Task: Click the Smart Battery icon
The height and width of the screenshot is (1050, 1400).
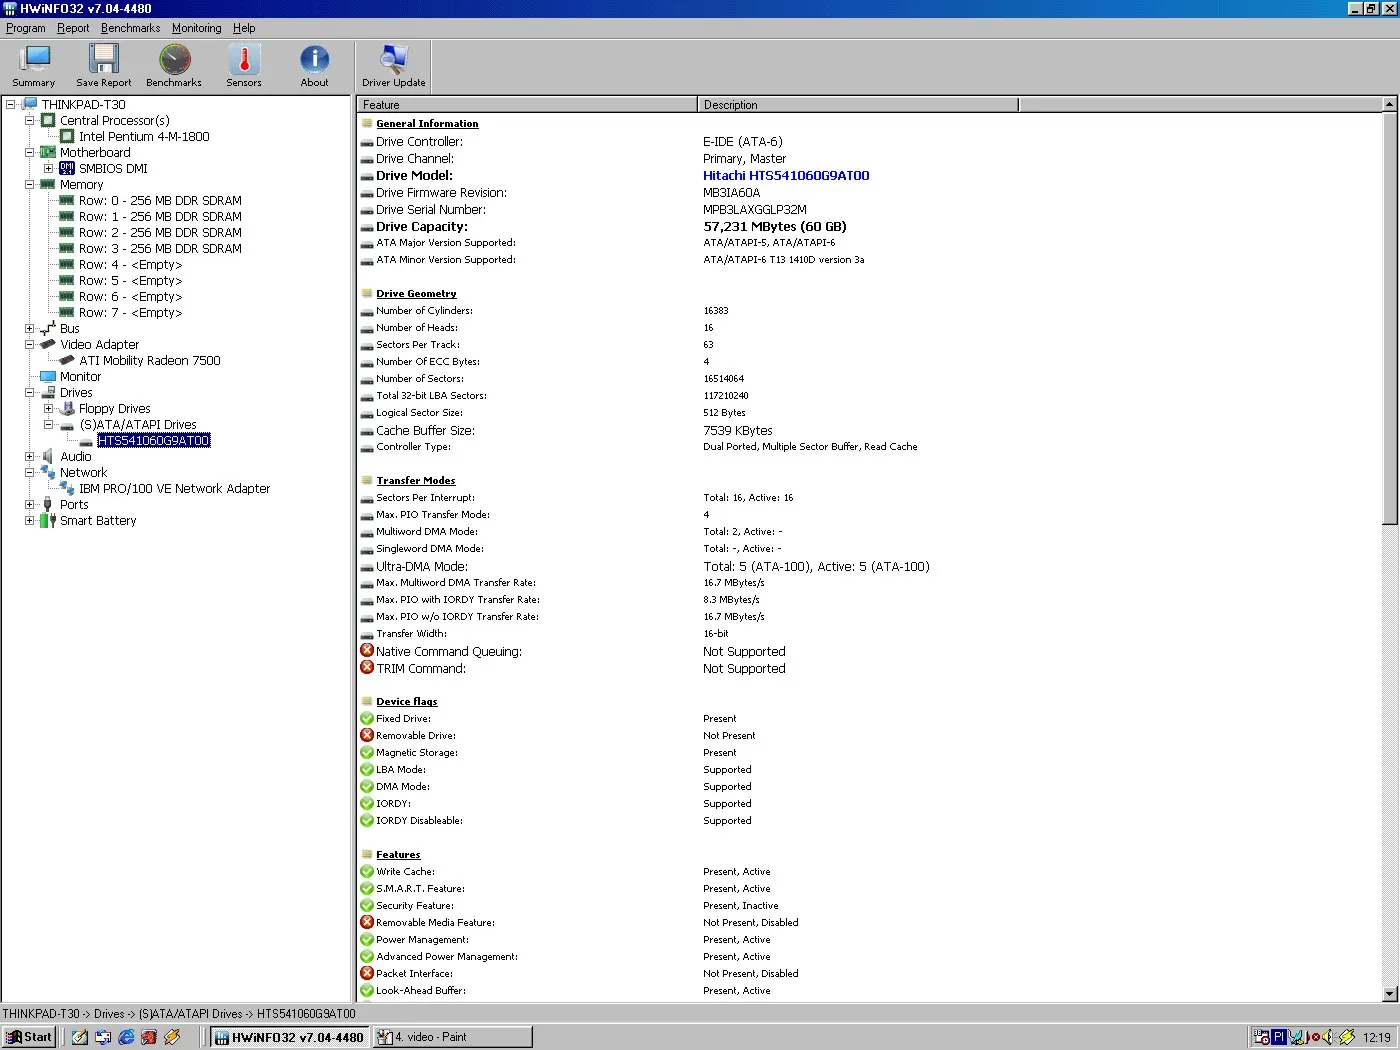Action: (48, 520)
